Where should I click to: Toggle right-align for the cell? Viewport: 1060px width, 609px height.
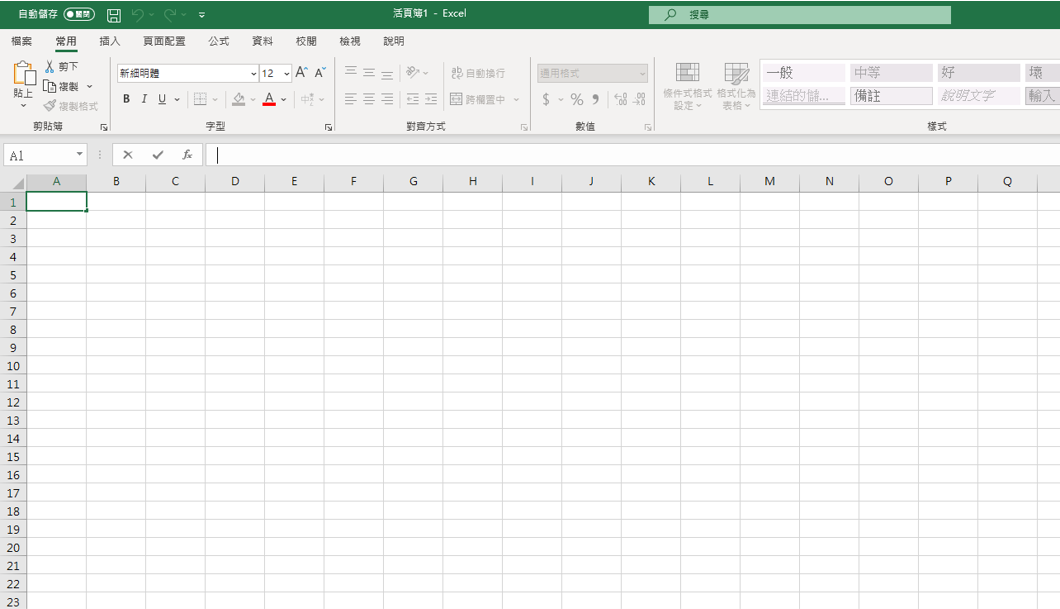click(385, 98)
